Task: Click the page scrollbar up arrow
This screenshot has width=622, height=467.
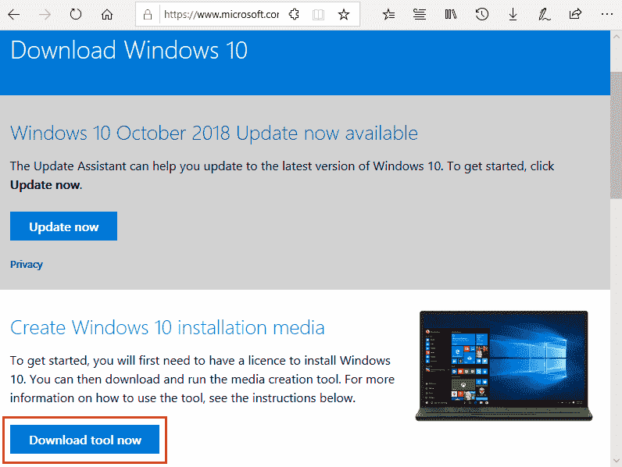Action: [616, 37]
